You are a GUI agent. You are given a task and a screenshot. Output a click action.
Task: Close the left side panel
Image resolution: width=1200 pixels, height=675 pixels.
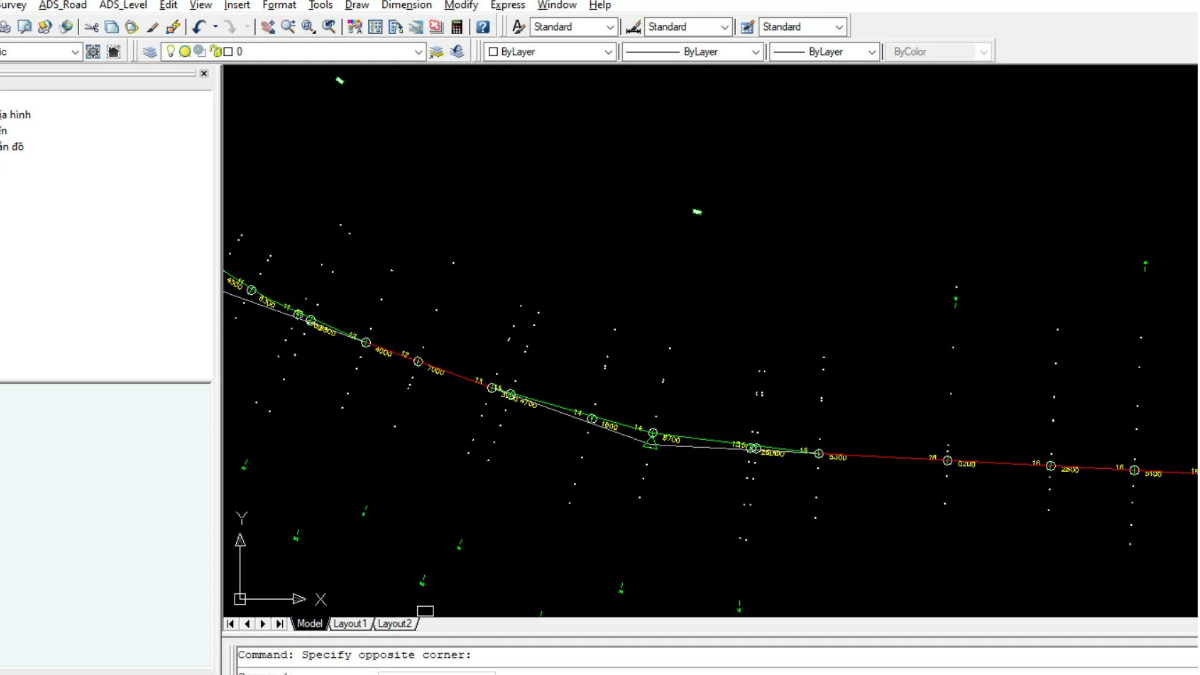point(204,74)
